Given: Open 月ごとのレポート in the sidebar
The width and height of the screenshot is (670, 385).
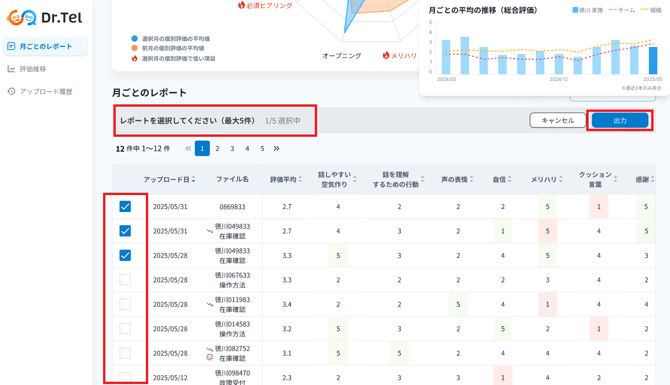Looking at the screenshot, I should pos(45,46).
